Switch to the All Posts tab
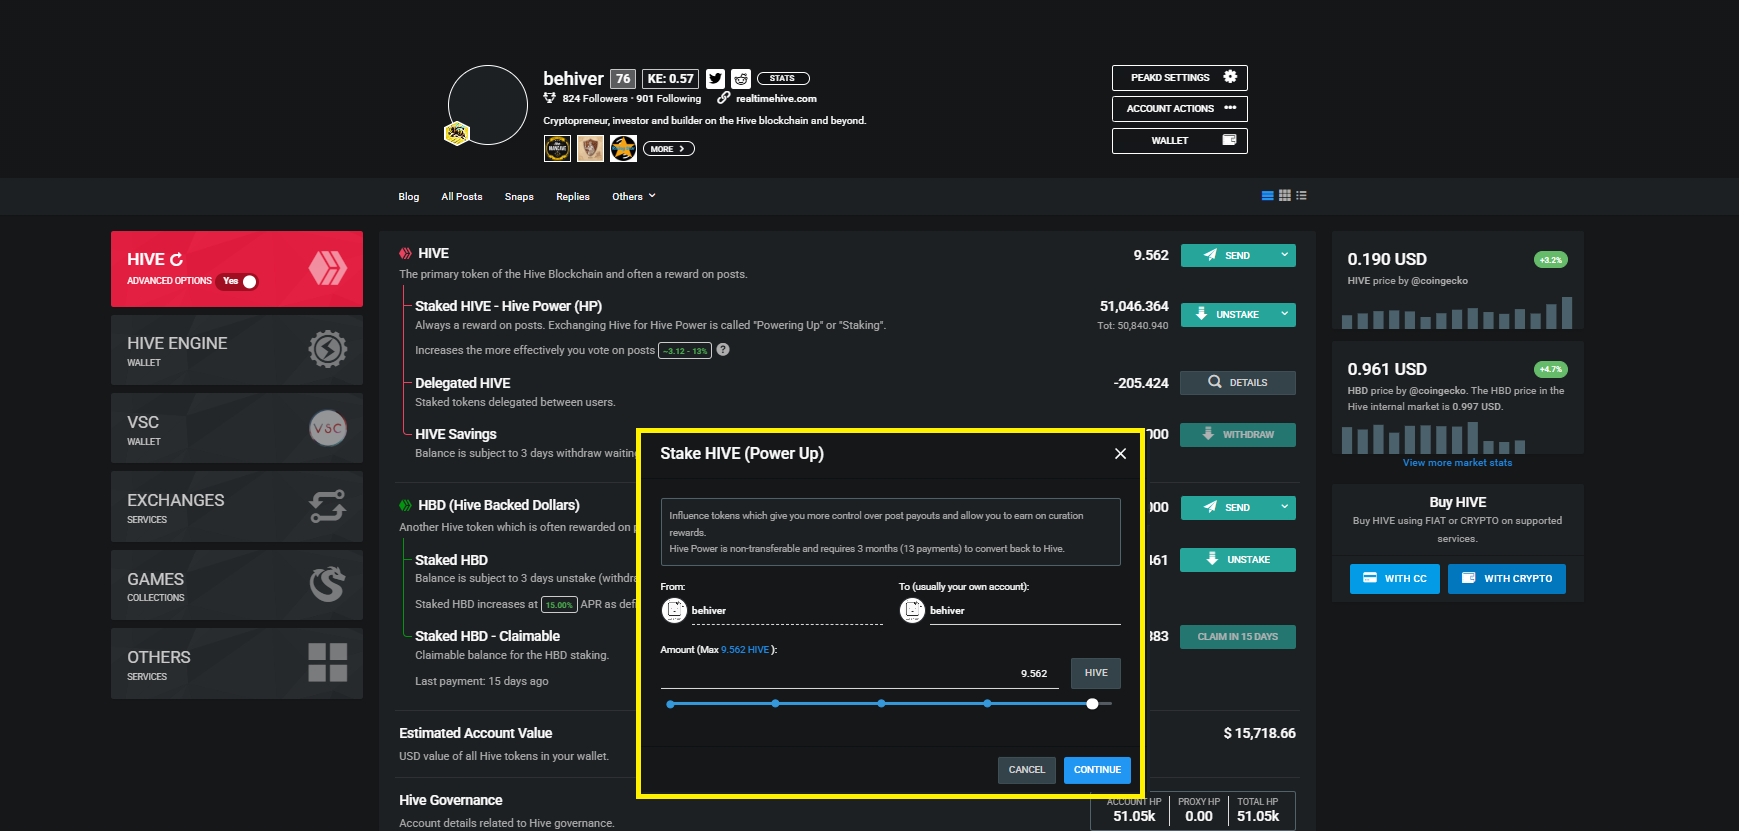Viewport: 1739px width, 831px height. (x=462, y=197)
